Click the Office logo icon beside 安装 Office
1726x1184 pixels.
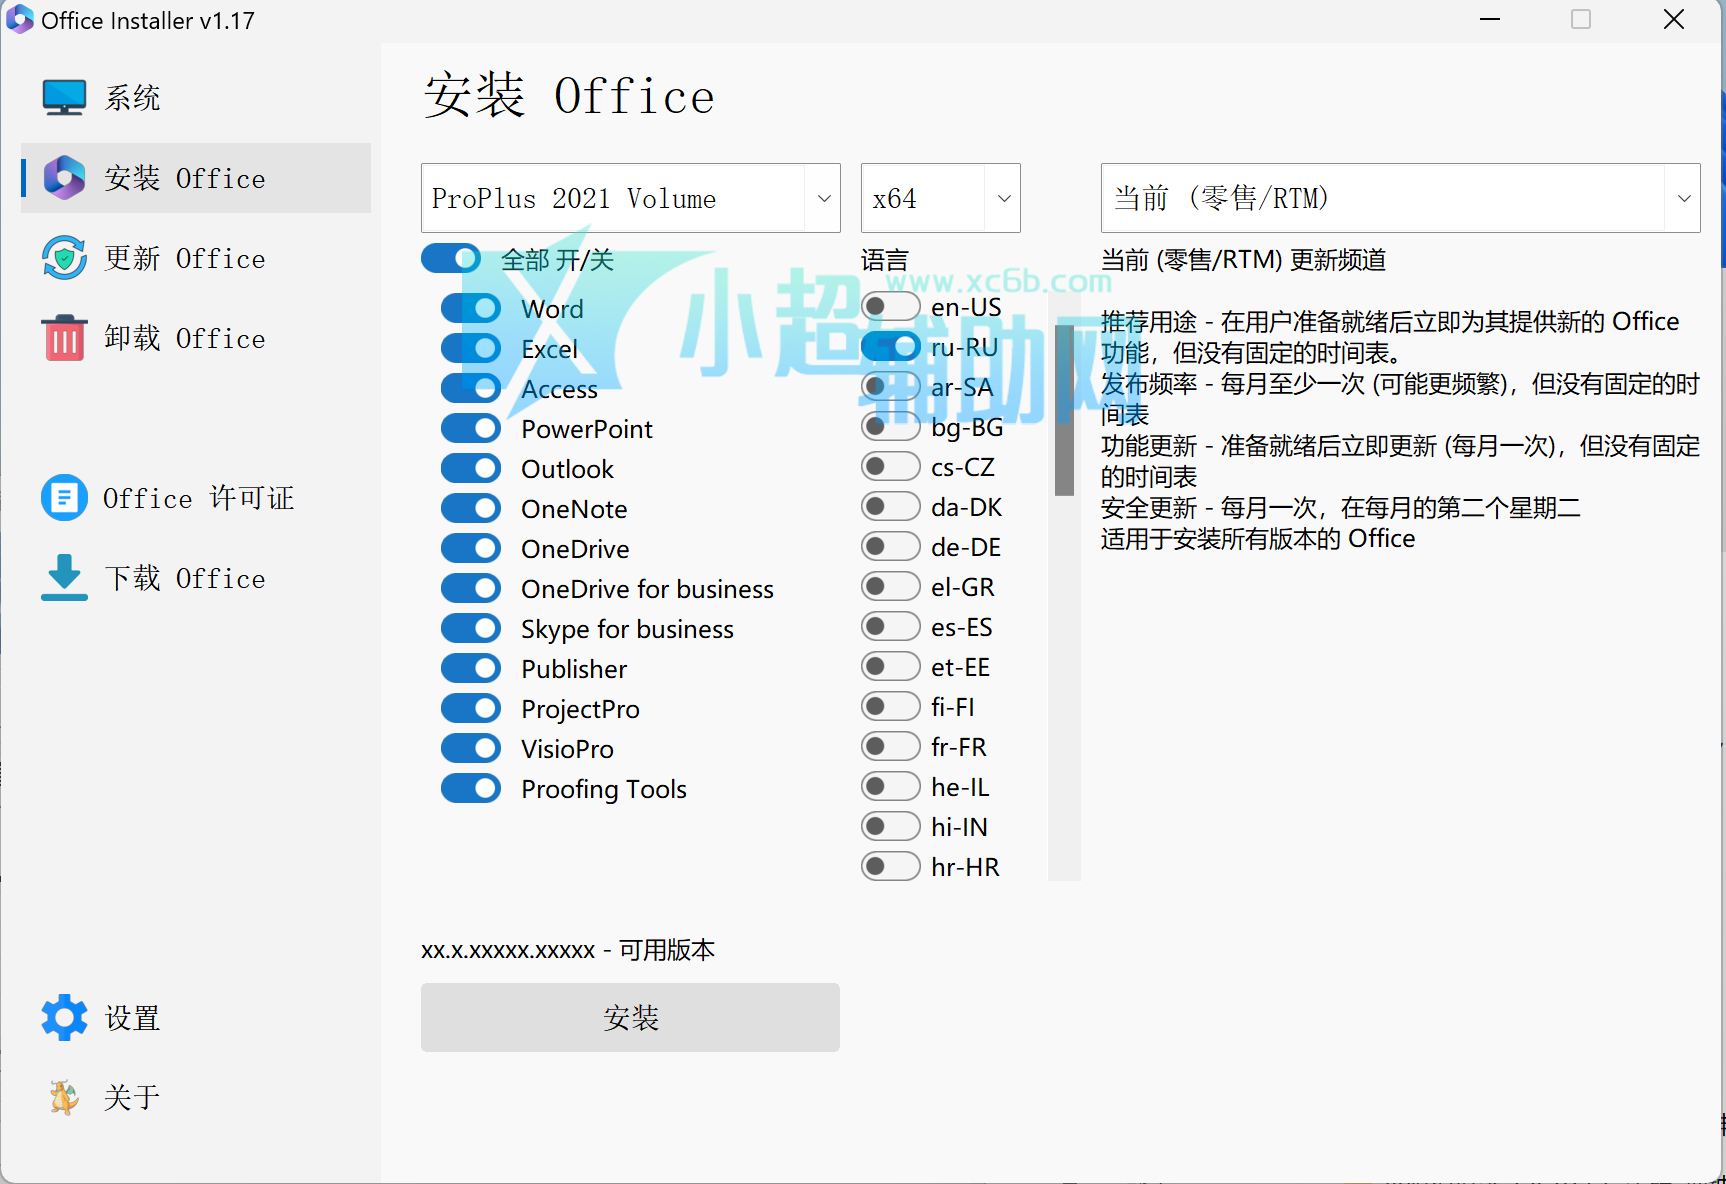click(64, 178)
